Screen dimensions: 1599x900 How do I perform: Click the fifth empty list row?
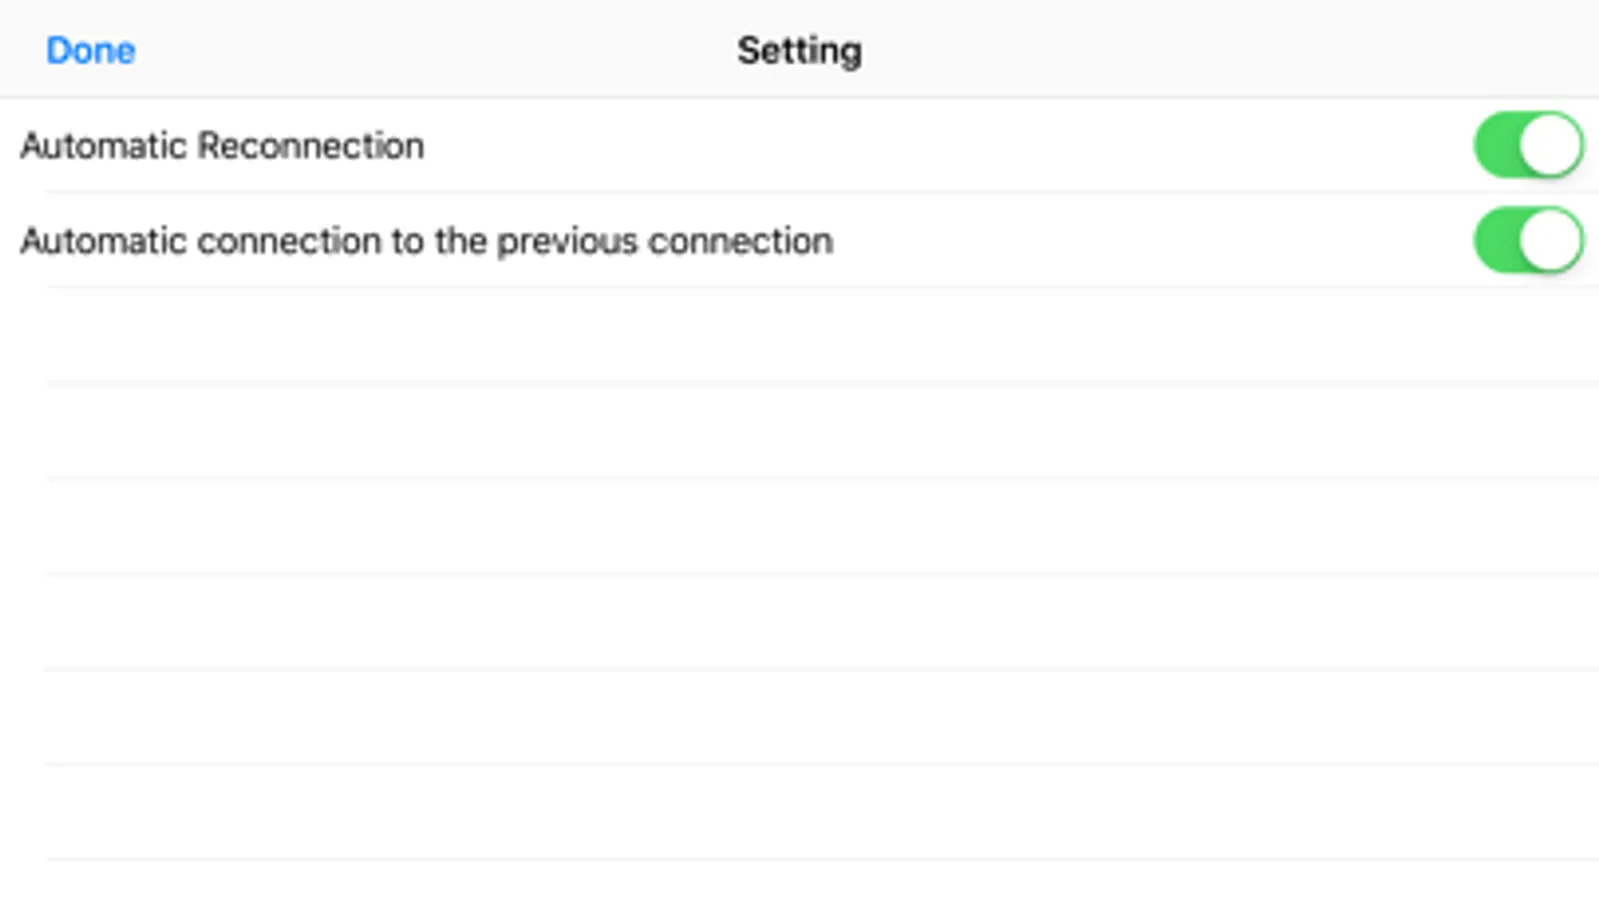click(x=800, y=716)
